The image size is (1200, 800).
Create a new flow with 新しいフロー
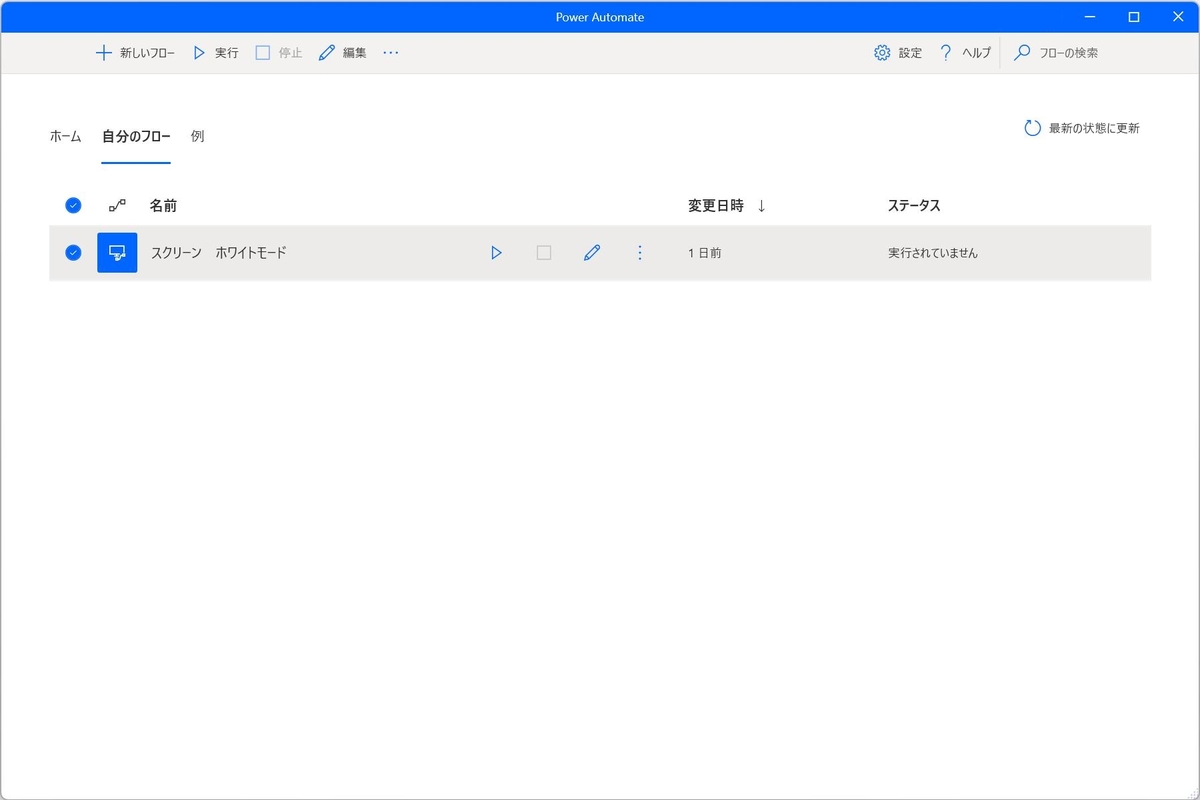click(135, 53)
